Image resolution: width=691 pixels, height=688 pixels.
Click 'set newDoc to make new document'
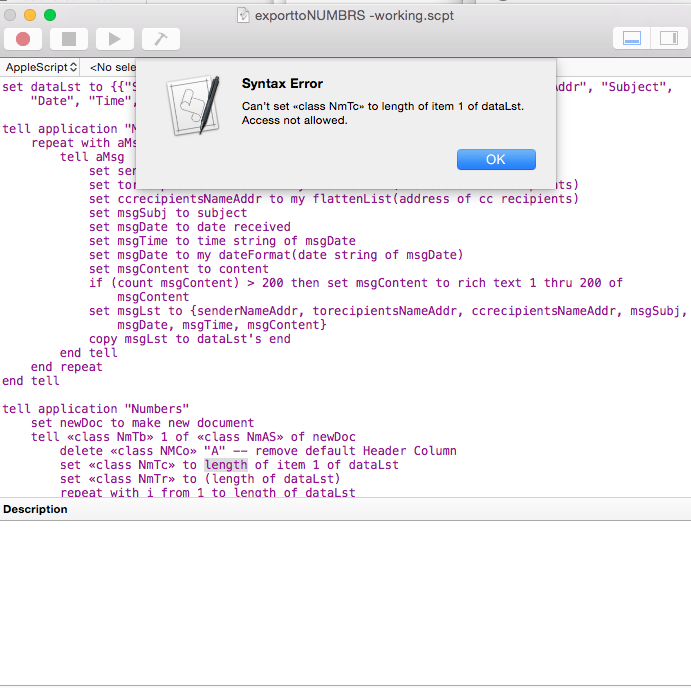(x=142, y=423)
